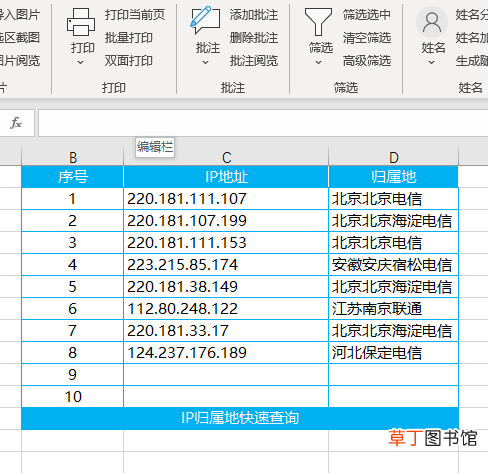This screenshot has width=488, height=473.
Task: Select empty IP address cell in row 9
Action: (x=226, y=375)
